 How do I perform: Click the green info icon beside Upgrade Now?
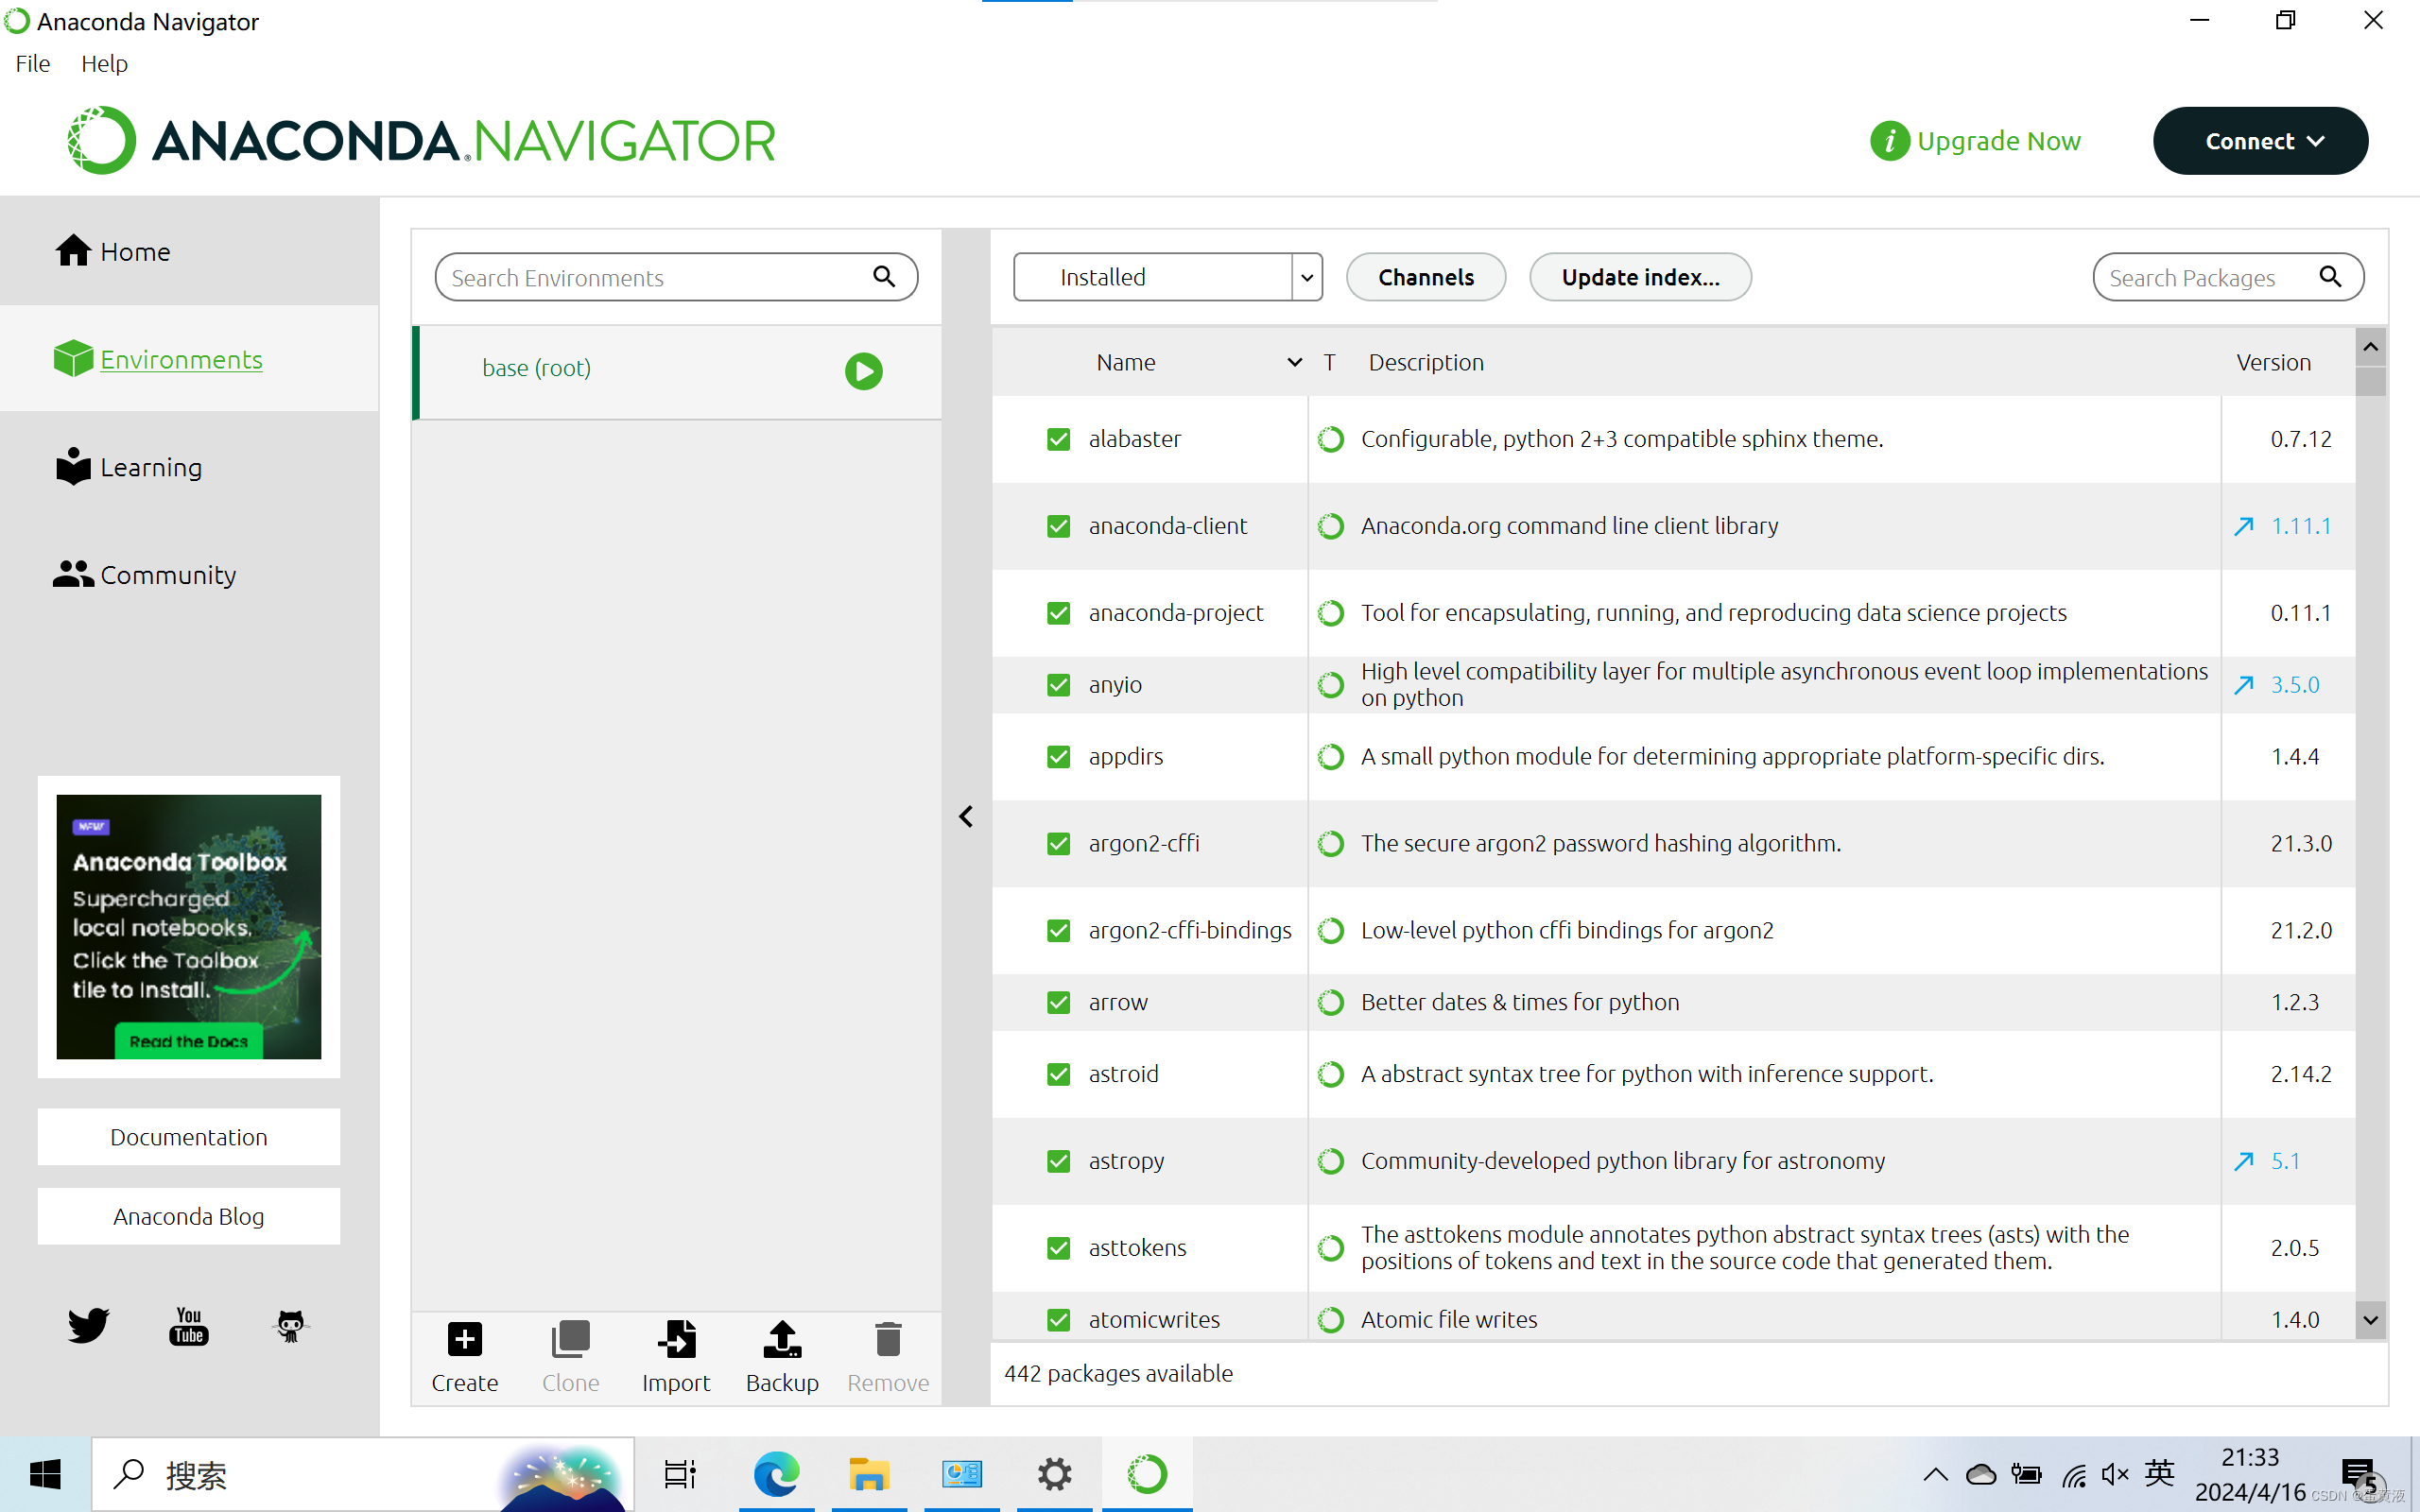[x=1890, y=141]
